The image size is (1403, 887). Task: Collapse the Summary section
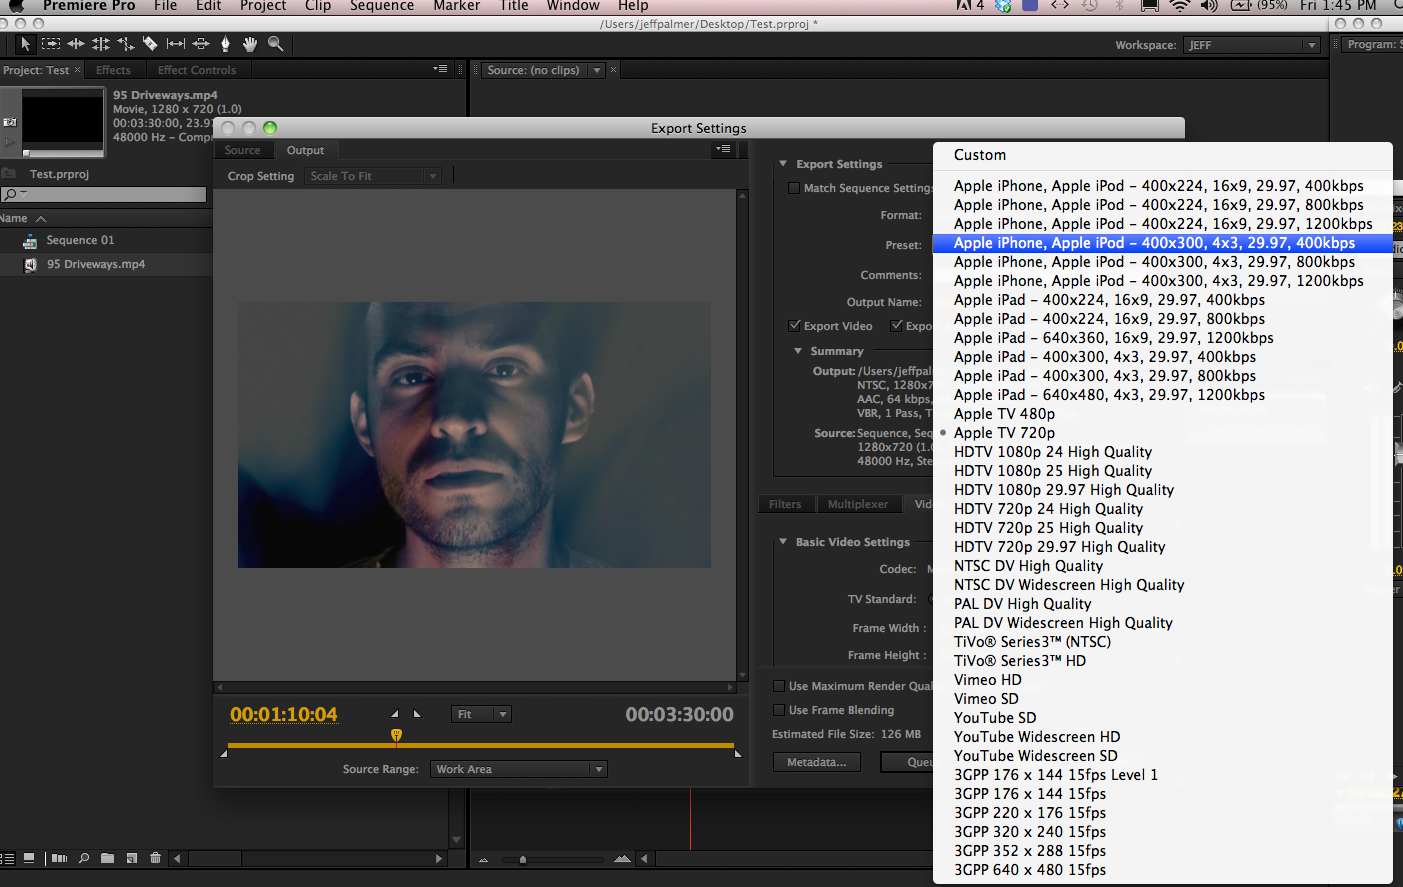[798, 351]
